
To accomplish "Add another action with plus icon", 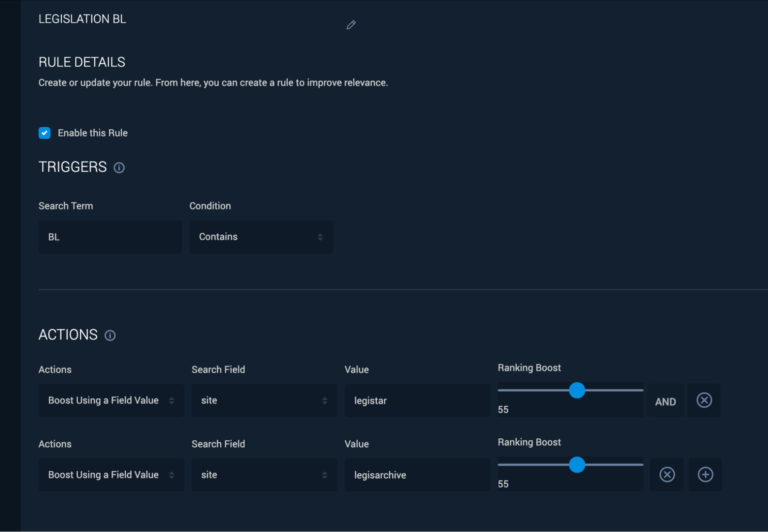I will [705, 475].
